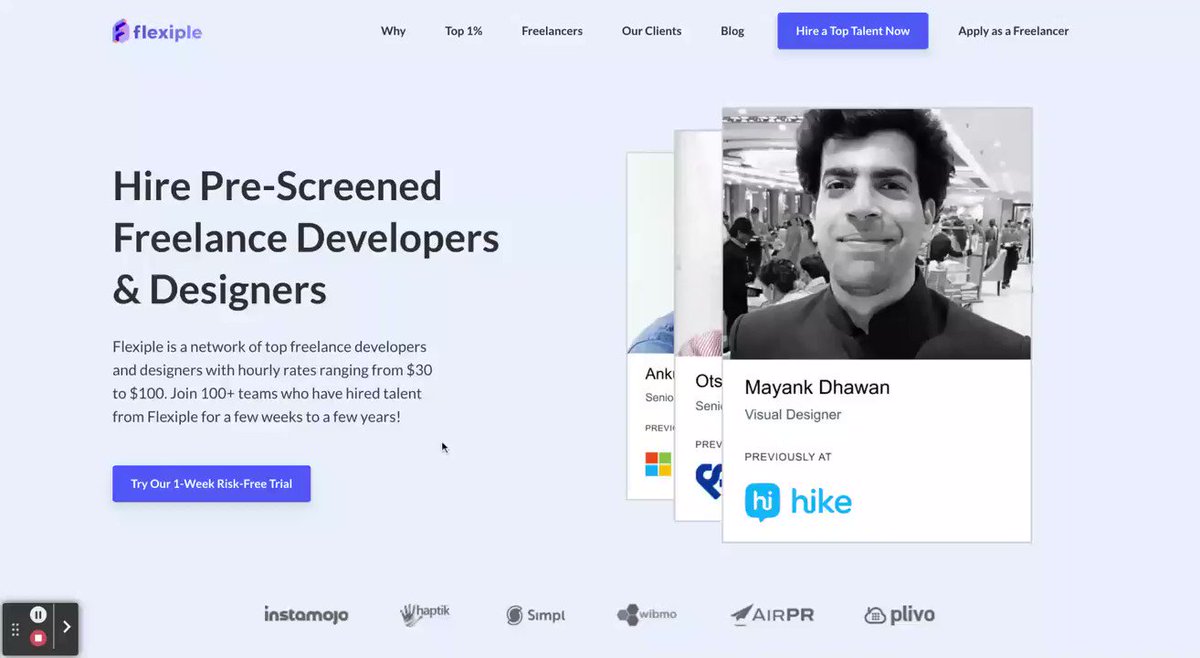
Task: Click the PREVIOUSLY AT label on Mayank's card
Action: [x=788, y=457]
